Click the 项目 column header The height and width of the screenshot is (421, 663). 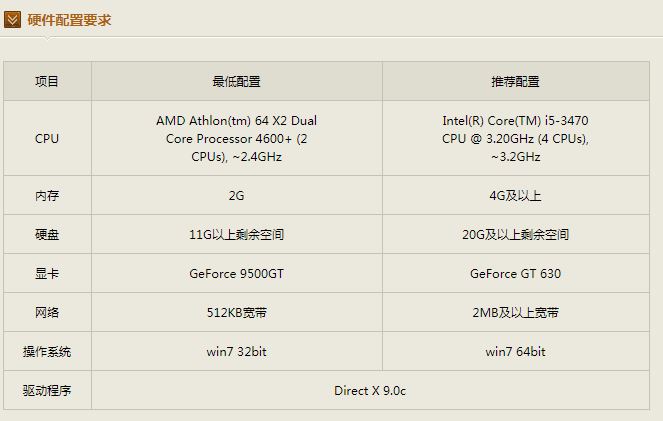[47, 82]
